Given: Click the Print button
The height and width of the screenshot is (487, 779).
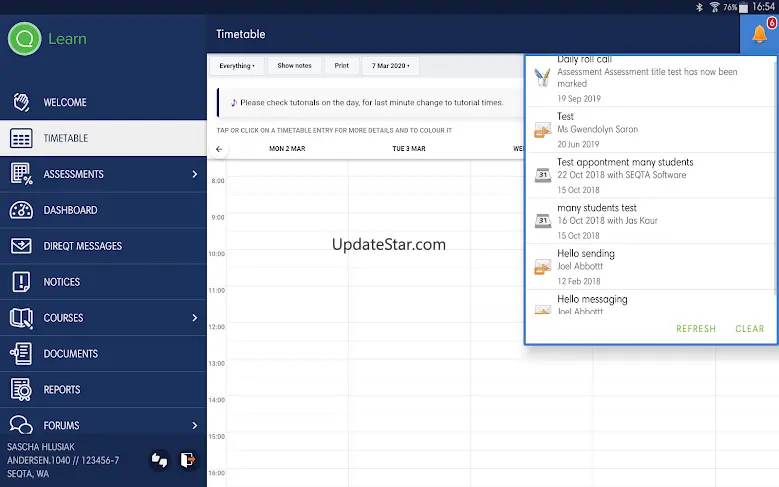Looking at the screenshot, I should (x=341, y=66).
